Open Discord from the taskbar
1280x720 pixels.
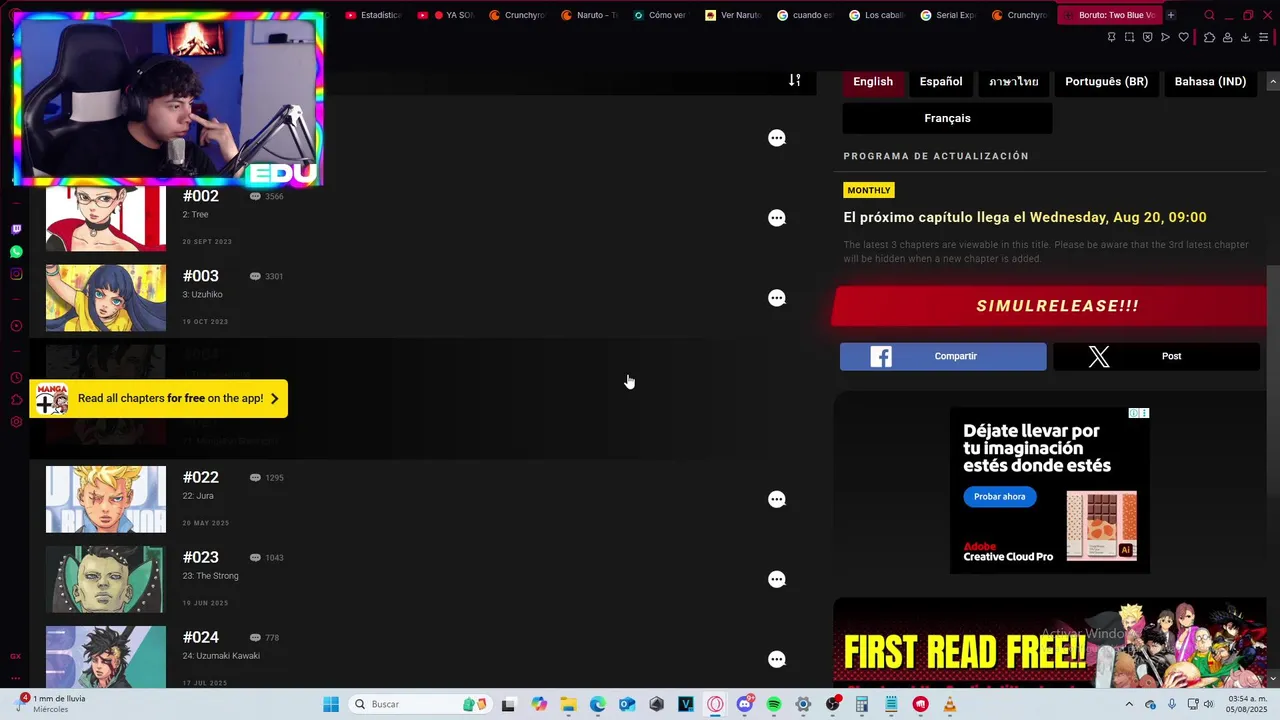(745, 704)
